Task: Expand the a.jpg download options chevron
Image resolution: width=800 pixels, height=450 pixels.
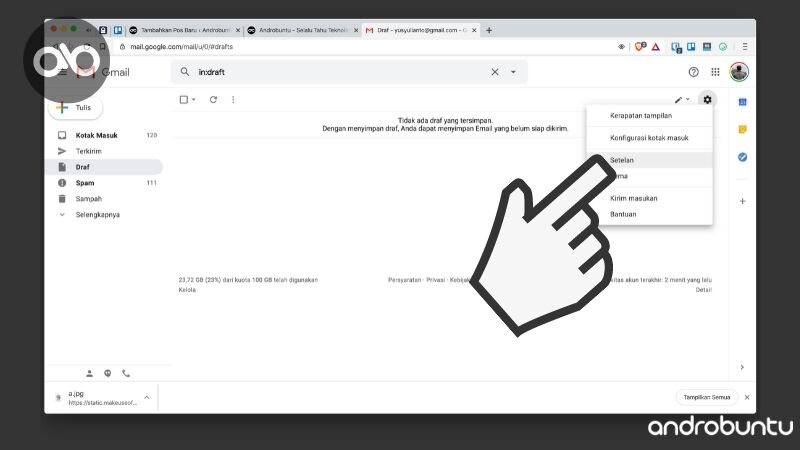Action: [147, 397]
